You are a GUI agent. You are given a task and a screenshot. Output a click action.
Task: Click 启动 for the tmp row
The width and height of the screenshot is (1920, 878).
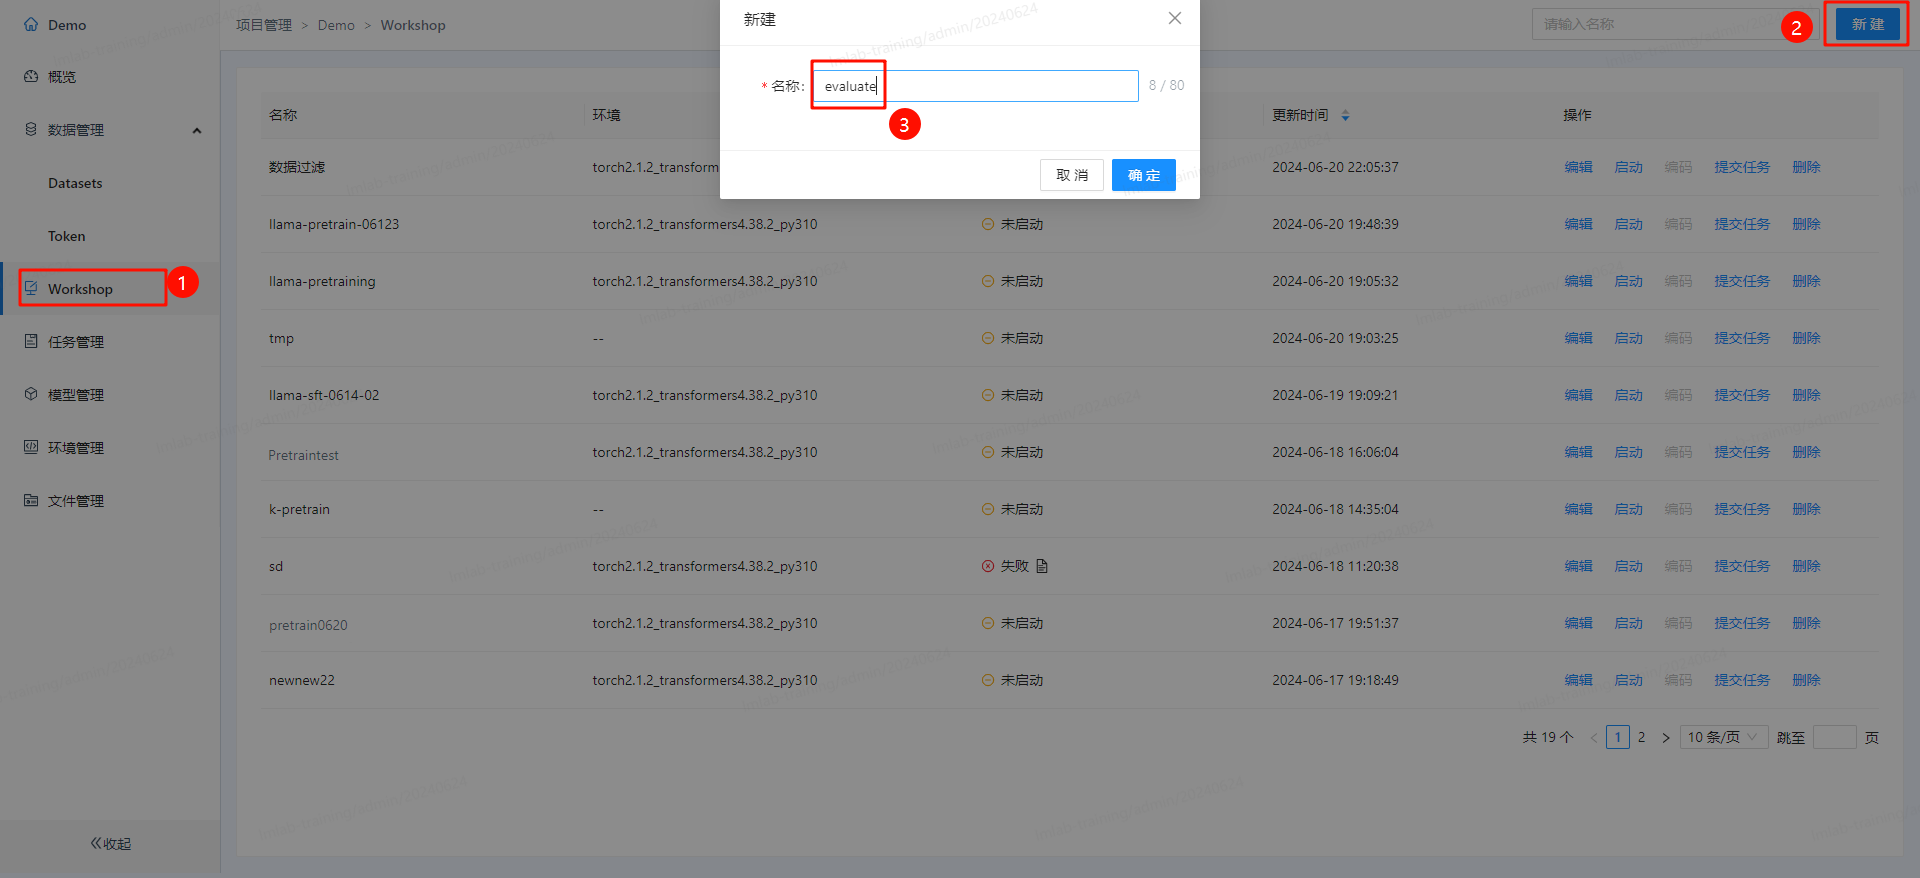tap(1628, 338)
